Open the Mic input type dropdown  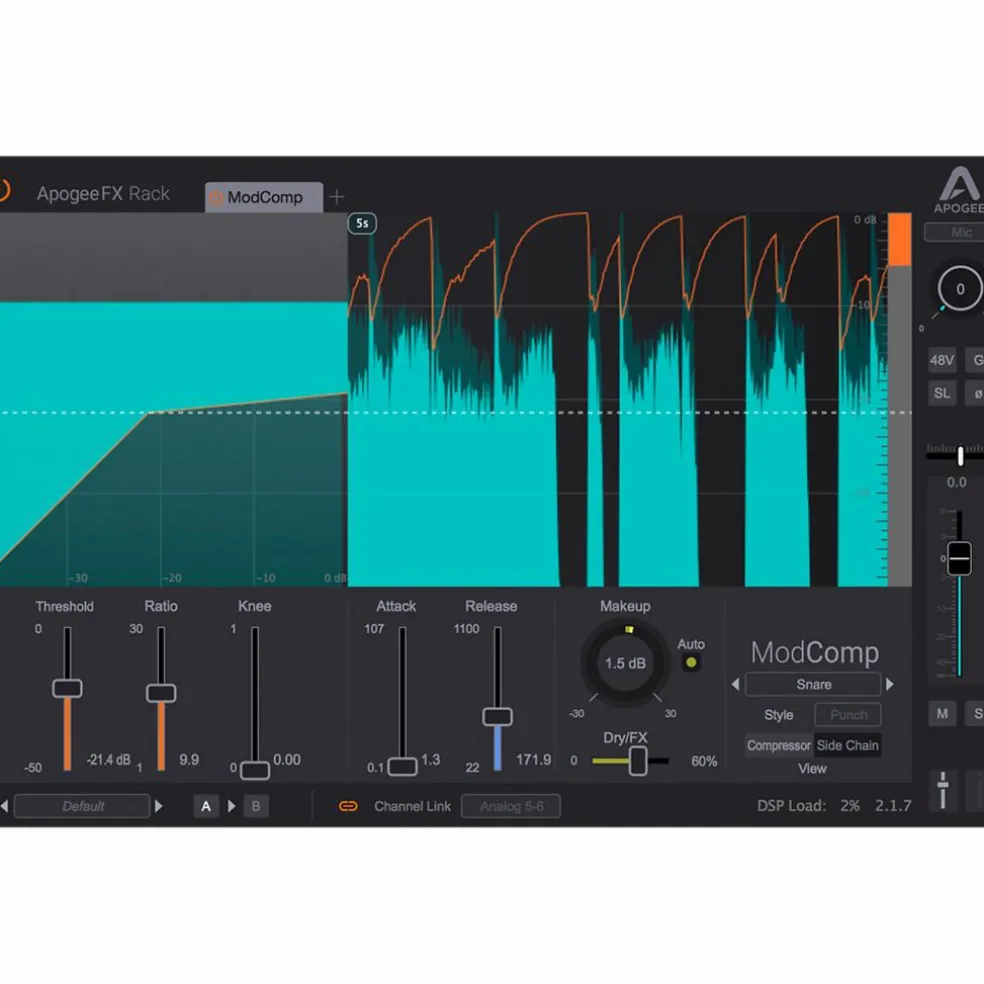coord(955,232)
